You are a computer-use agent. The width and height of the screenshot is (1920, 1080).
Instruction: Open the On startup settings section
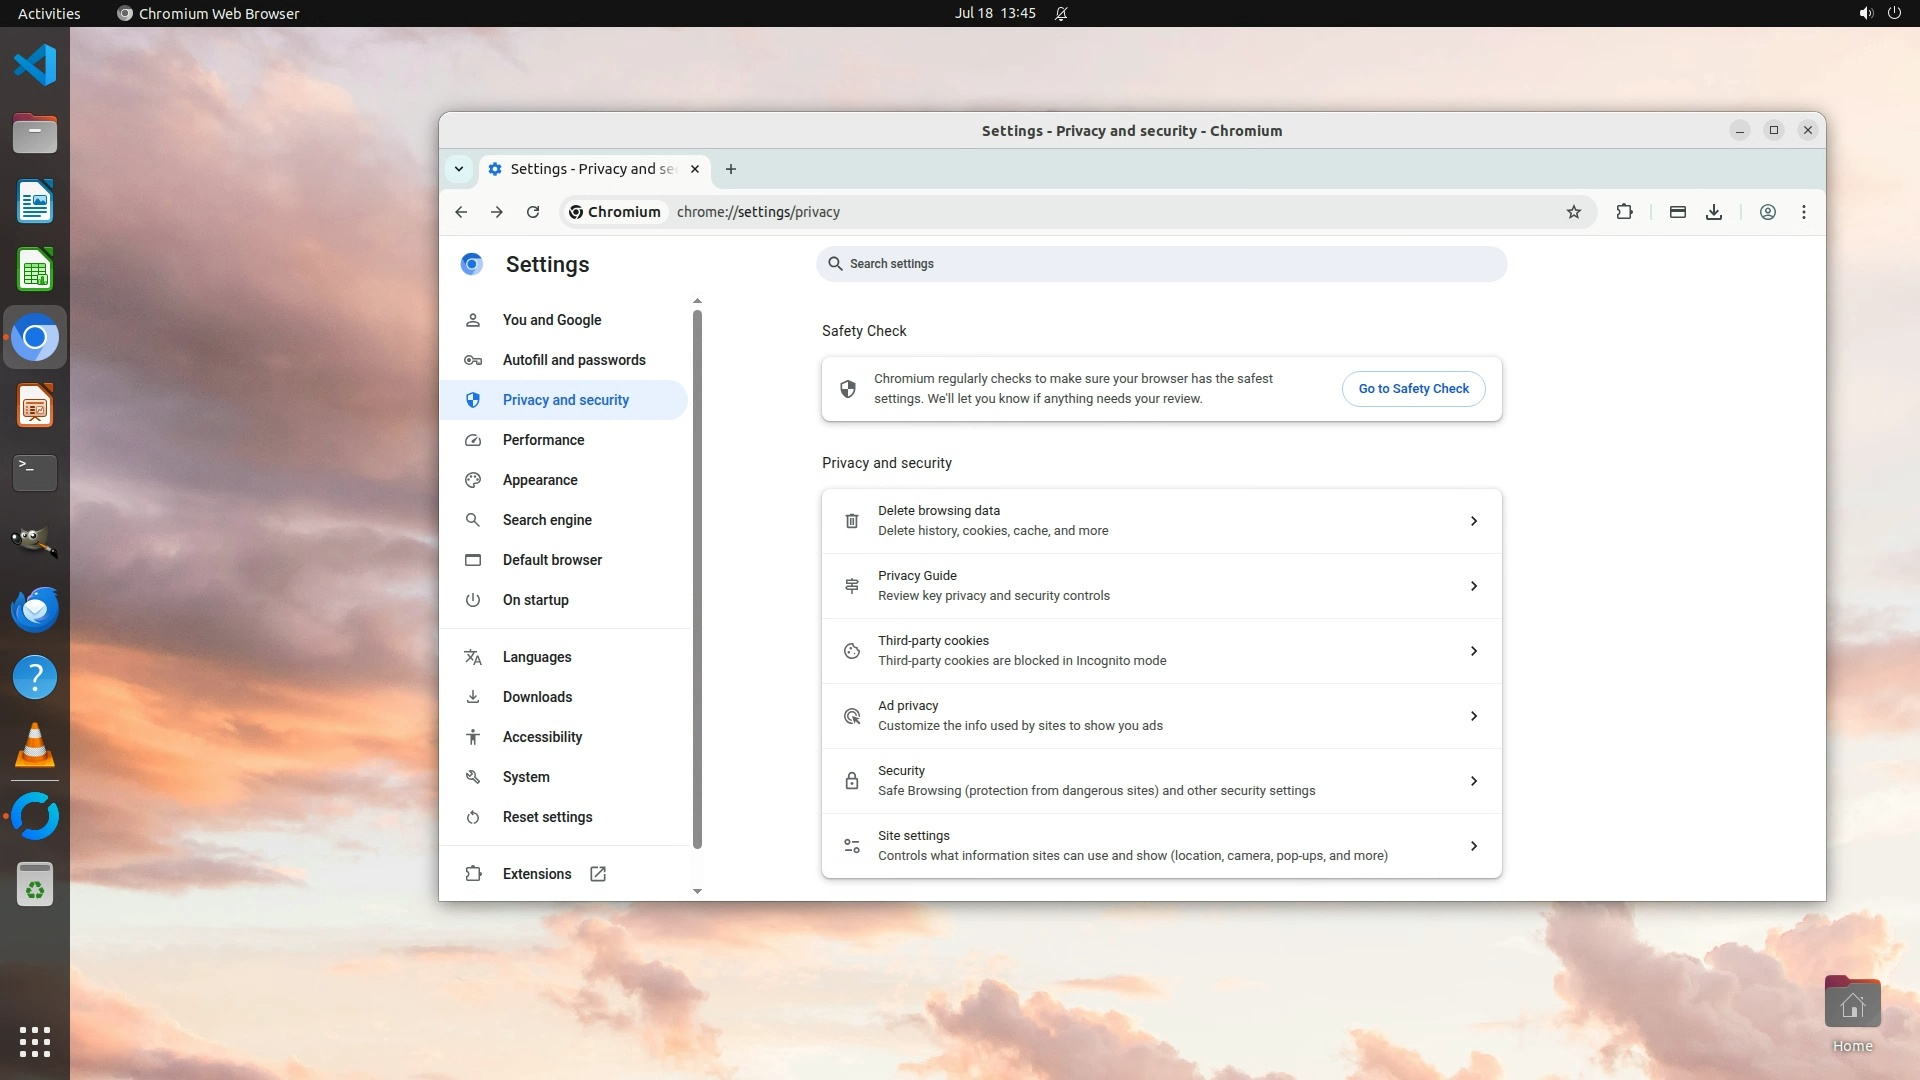pyautogui.click(x=536, y=600)
